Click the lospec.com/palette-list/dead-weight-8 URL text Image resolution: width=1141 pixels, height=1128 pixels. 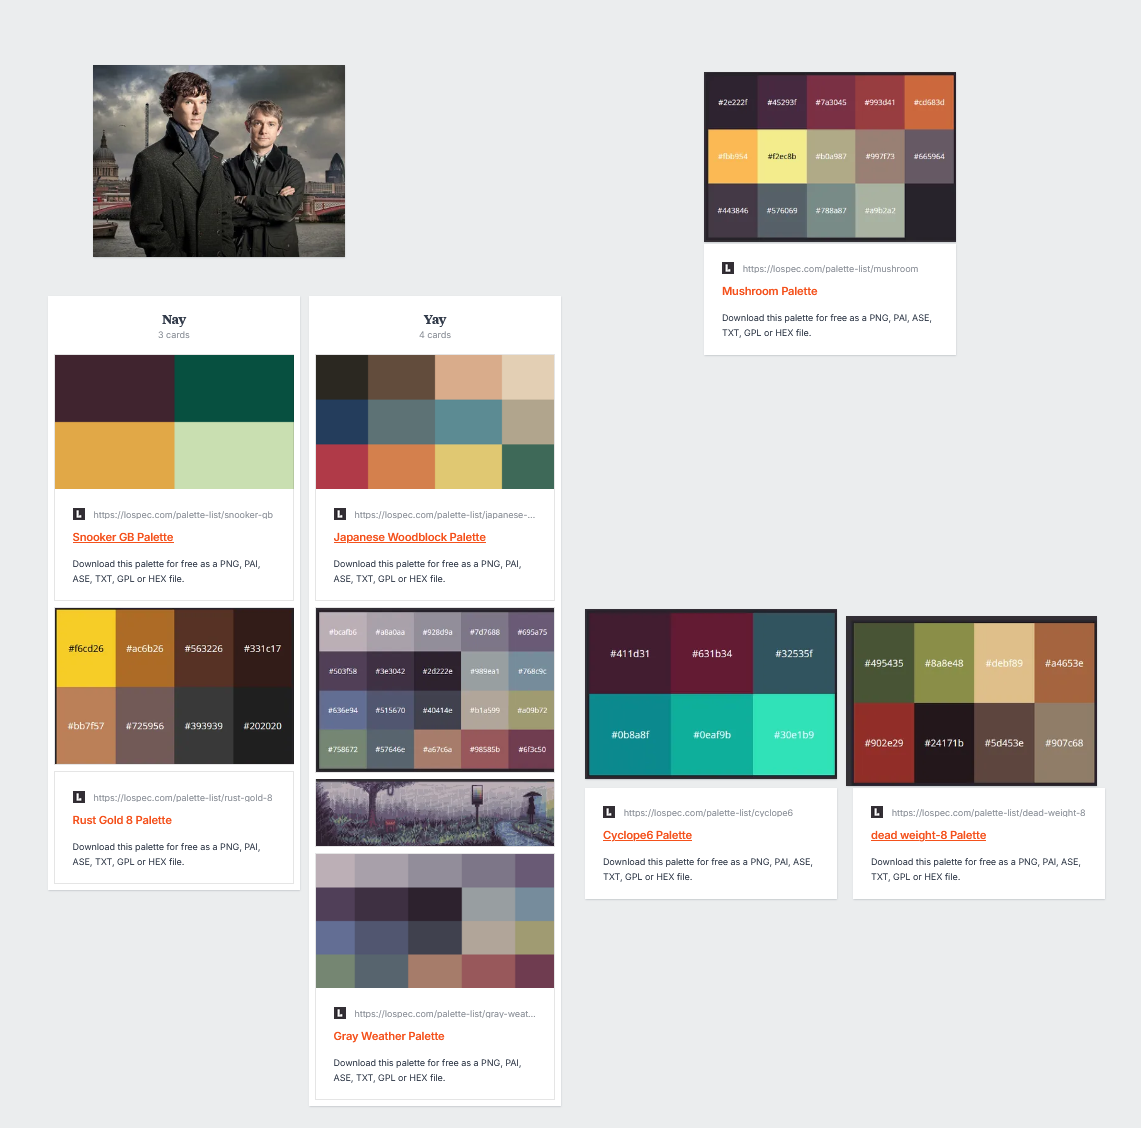[x=988, y=812]
